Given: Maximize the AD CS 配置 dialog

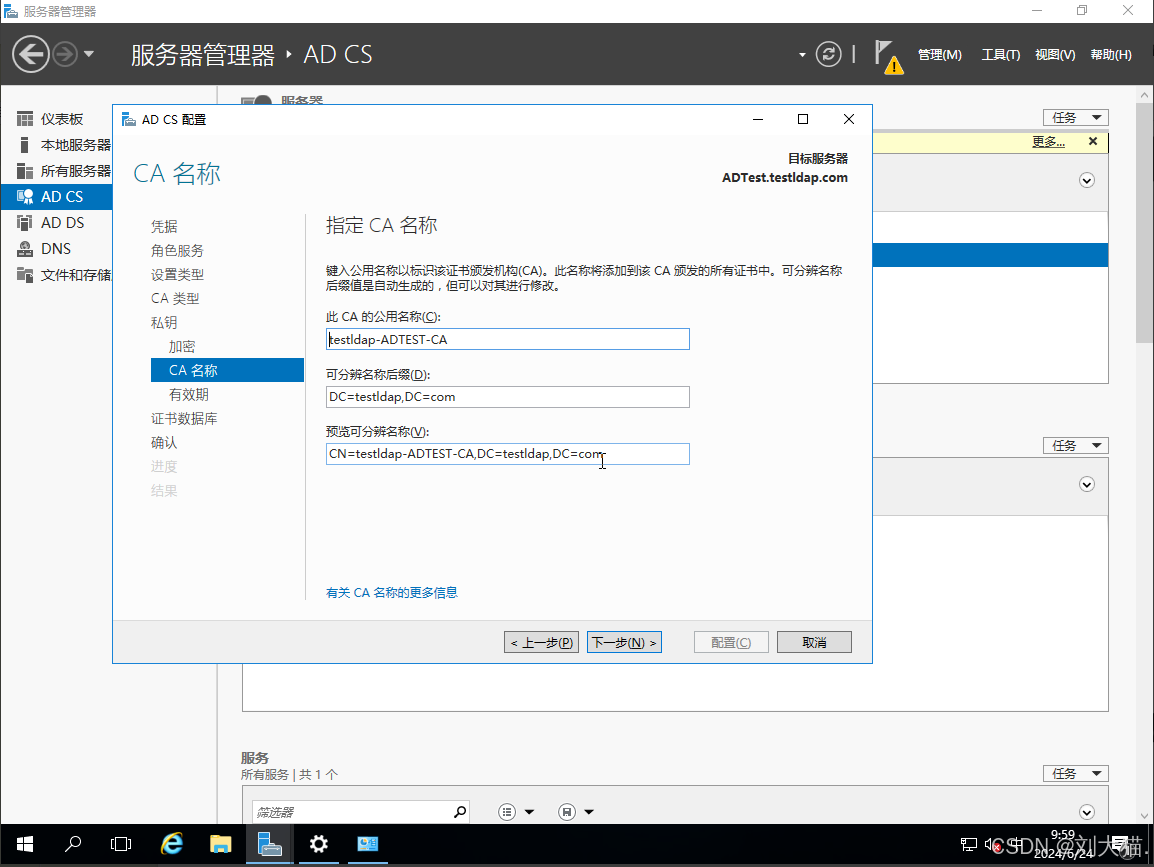Looking at the screenshot, I should point(803,119).
